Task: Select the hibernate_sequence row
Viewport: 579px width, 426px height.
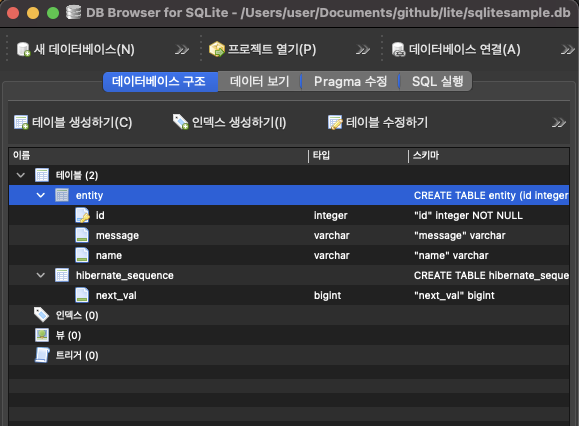Action: point(289,275)
